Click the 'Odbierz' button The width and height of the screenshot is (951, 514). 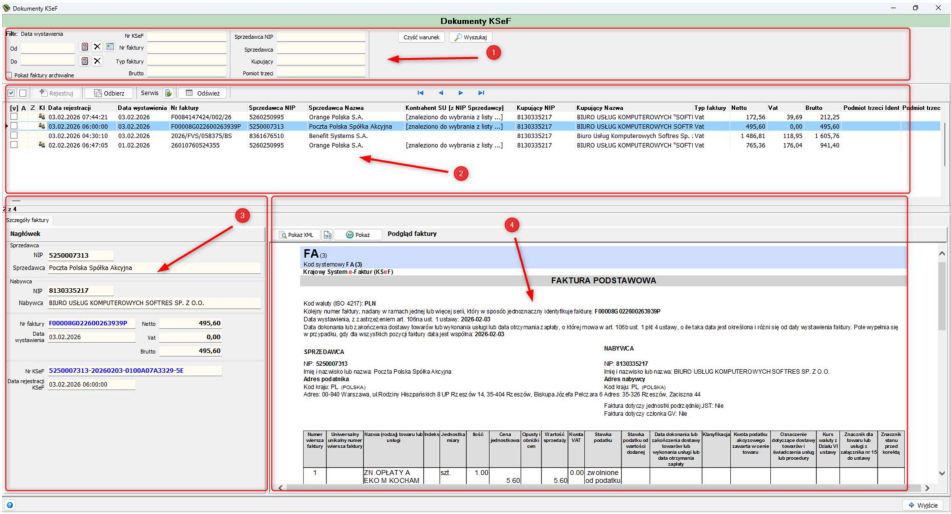coord(109,93)
